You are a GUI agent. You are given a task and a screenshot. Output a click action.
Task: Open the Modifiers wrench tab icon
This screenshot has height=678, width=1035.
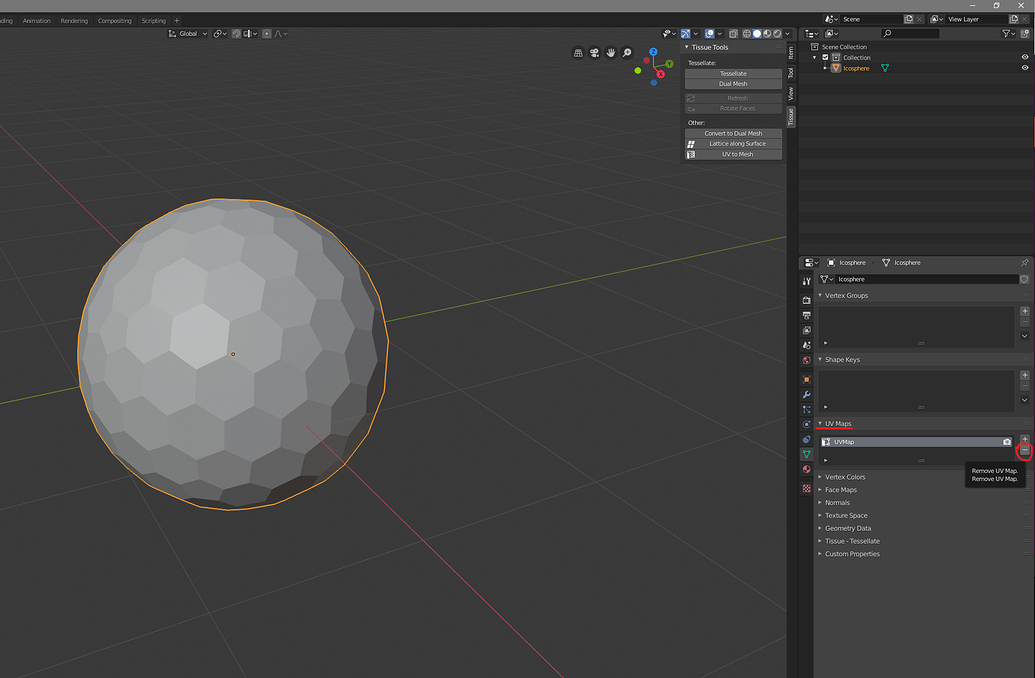tap(807, 395)
